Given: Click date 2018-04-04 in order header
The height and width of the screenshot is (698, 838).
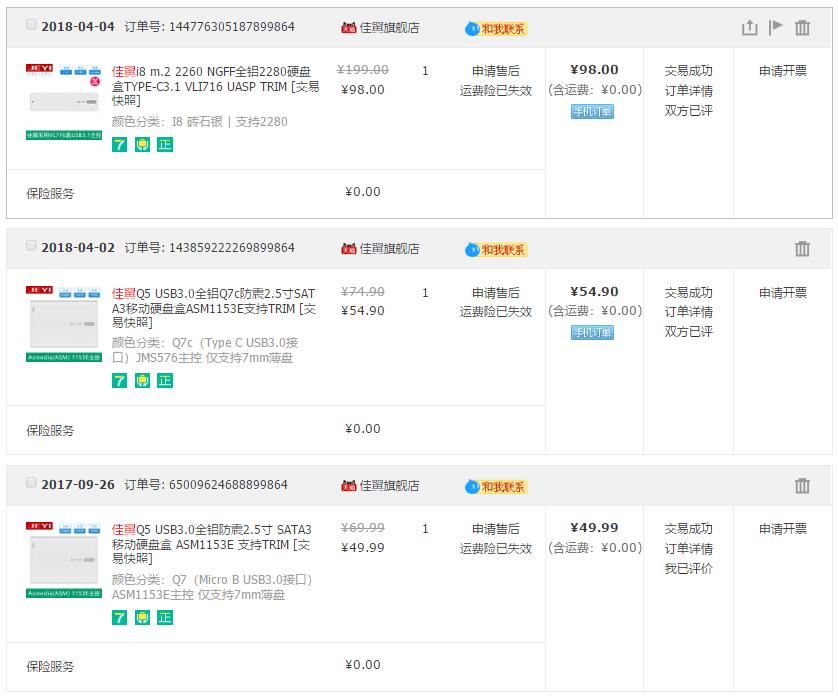Looking at the screenshot, I should (78, 27).
